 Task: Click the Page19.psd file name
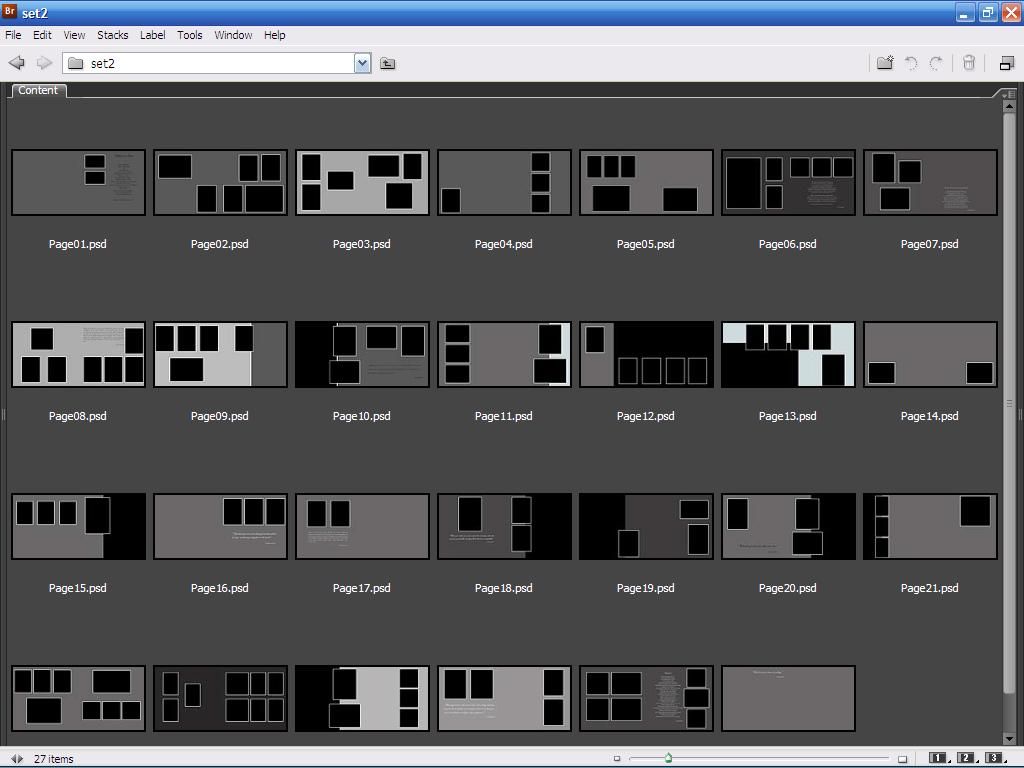coord(646,588)
